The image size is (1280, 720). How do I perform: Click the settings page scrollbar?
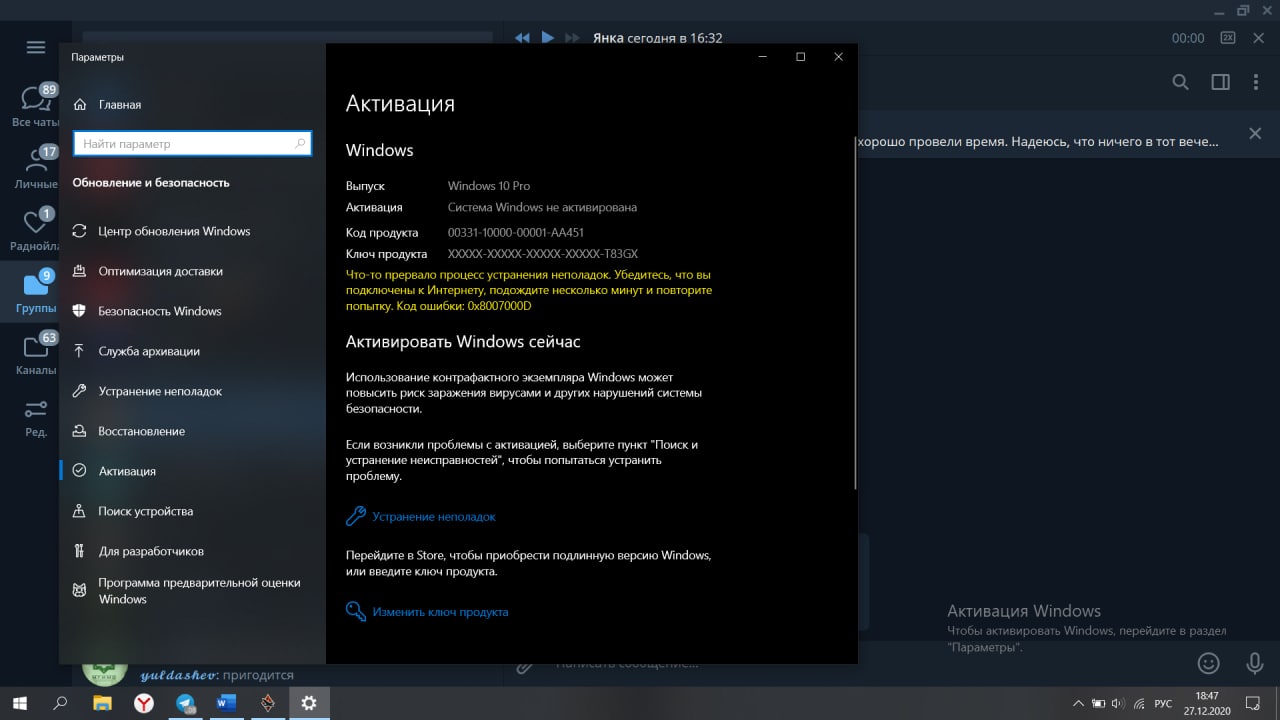855,315
